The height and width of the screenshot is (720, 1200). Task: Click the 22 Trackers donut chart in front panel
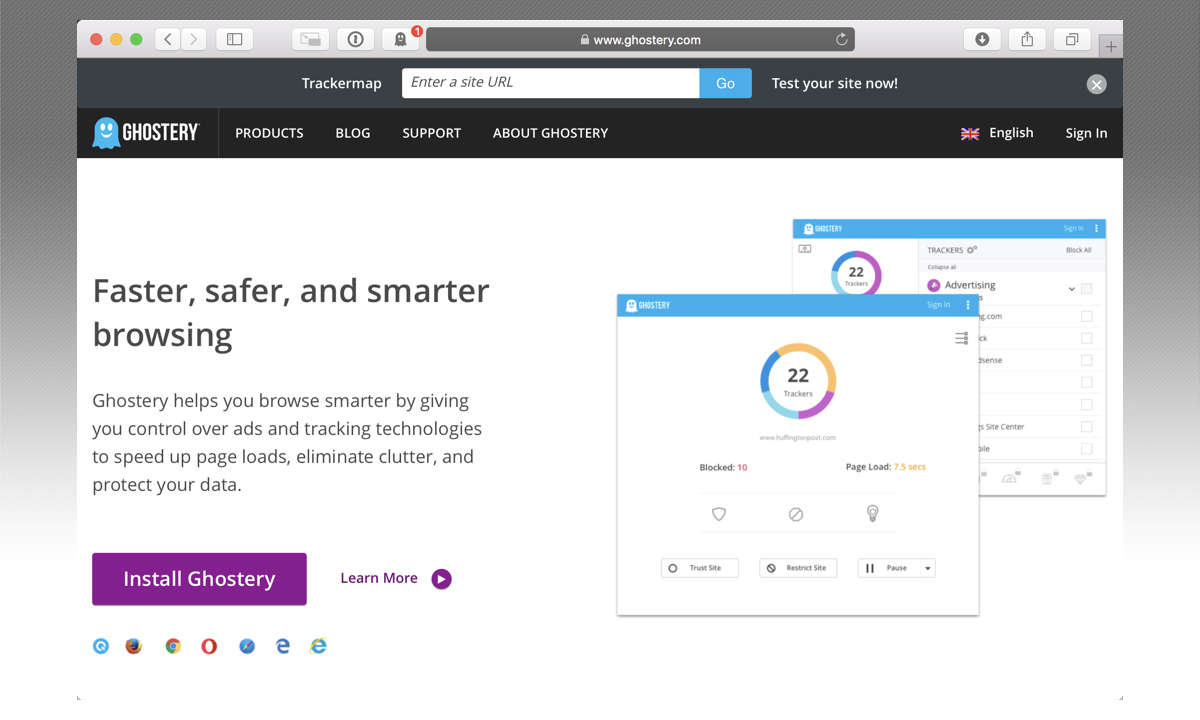pos(798,380)
